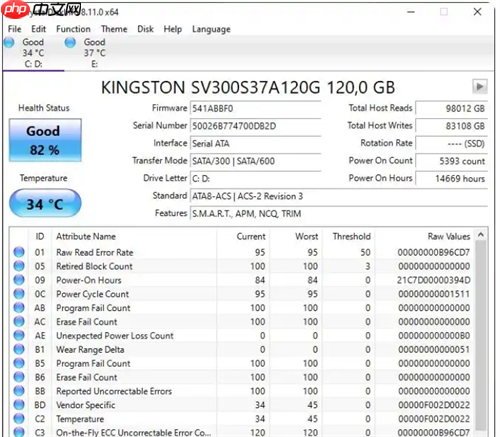Click the Firmware field 541ABBF0
Screen dimensions: 500x437
click(x=255, y=108)
